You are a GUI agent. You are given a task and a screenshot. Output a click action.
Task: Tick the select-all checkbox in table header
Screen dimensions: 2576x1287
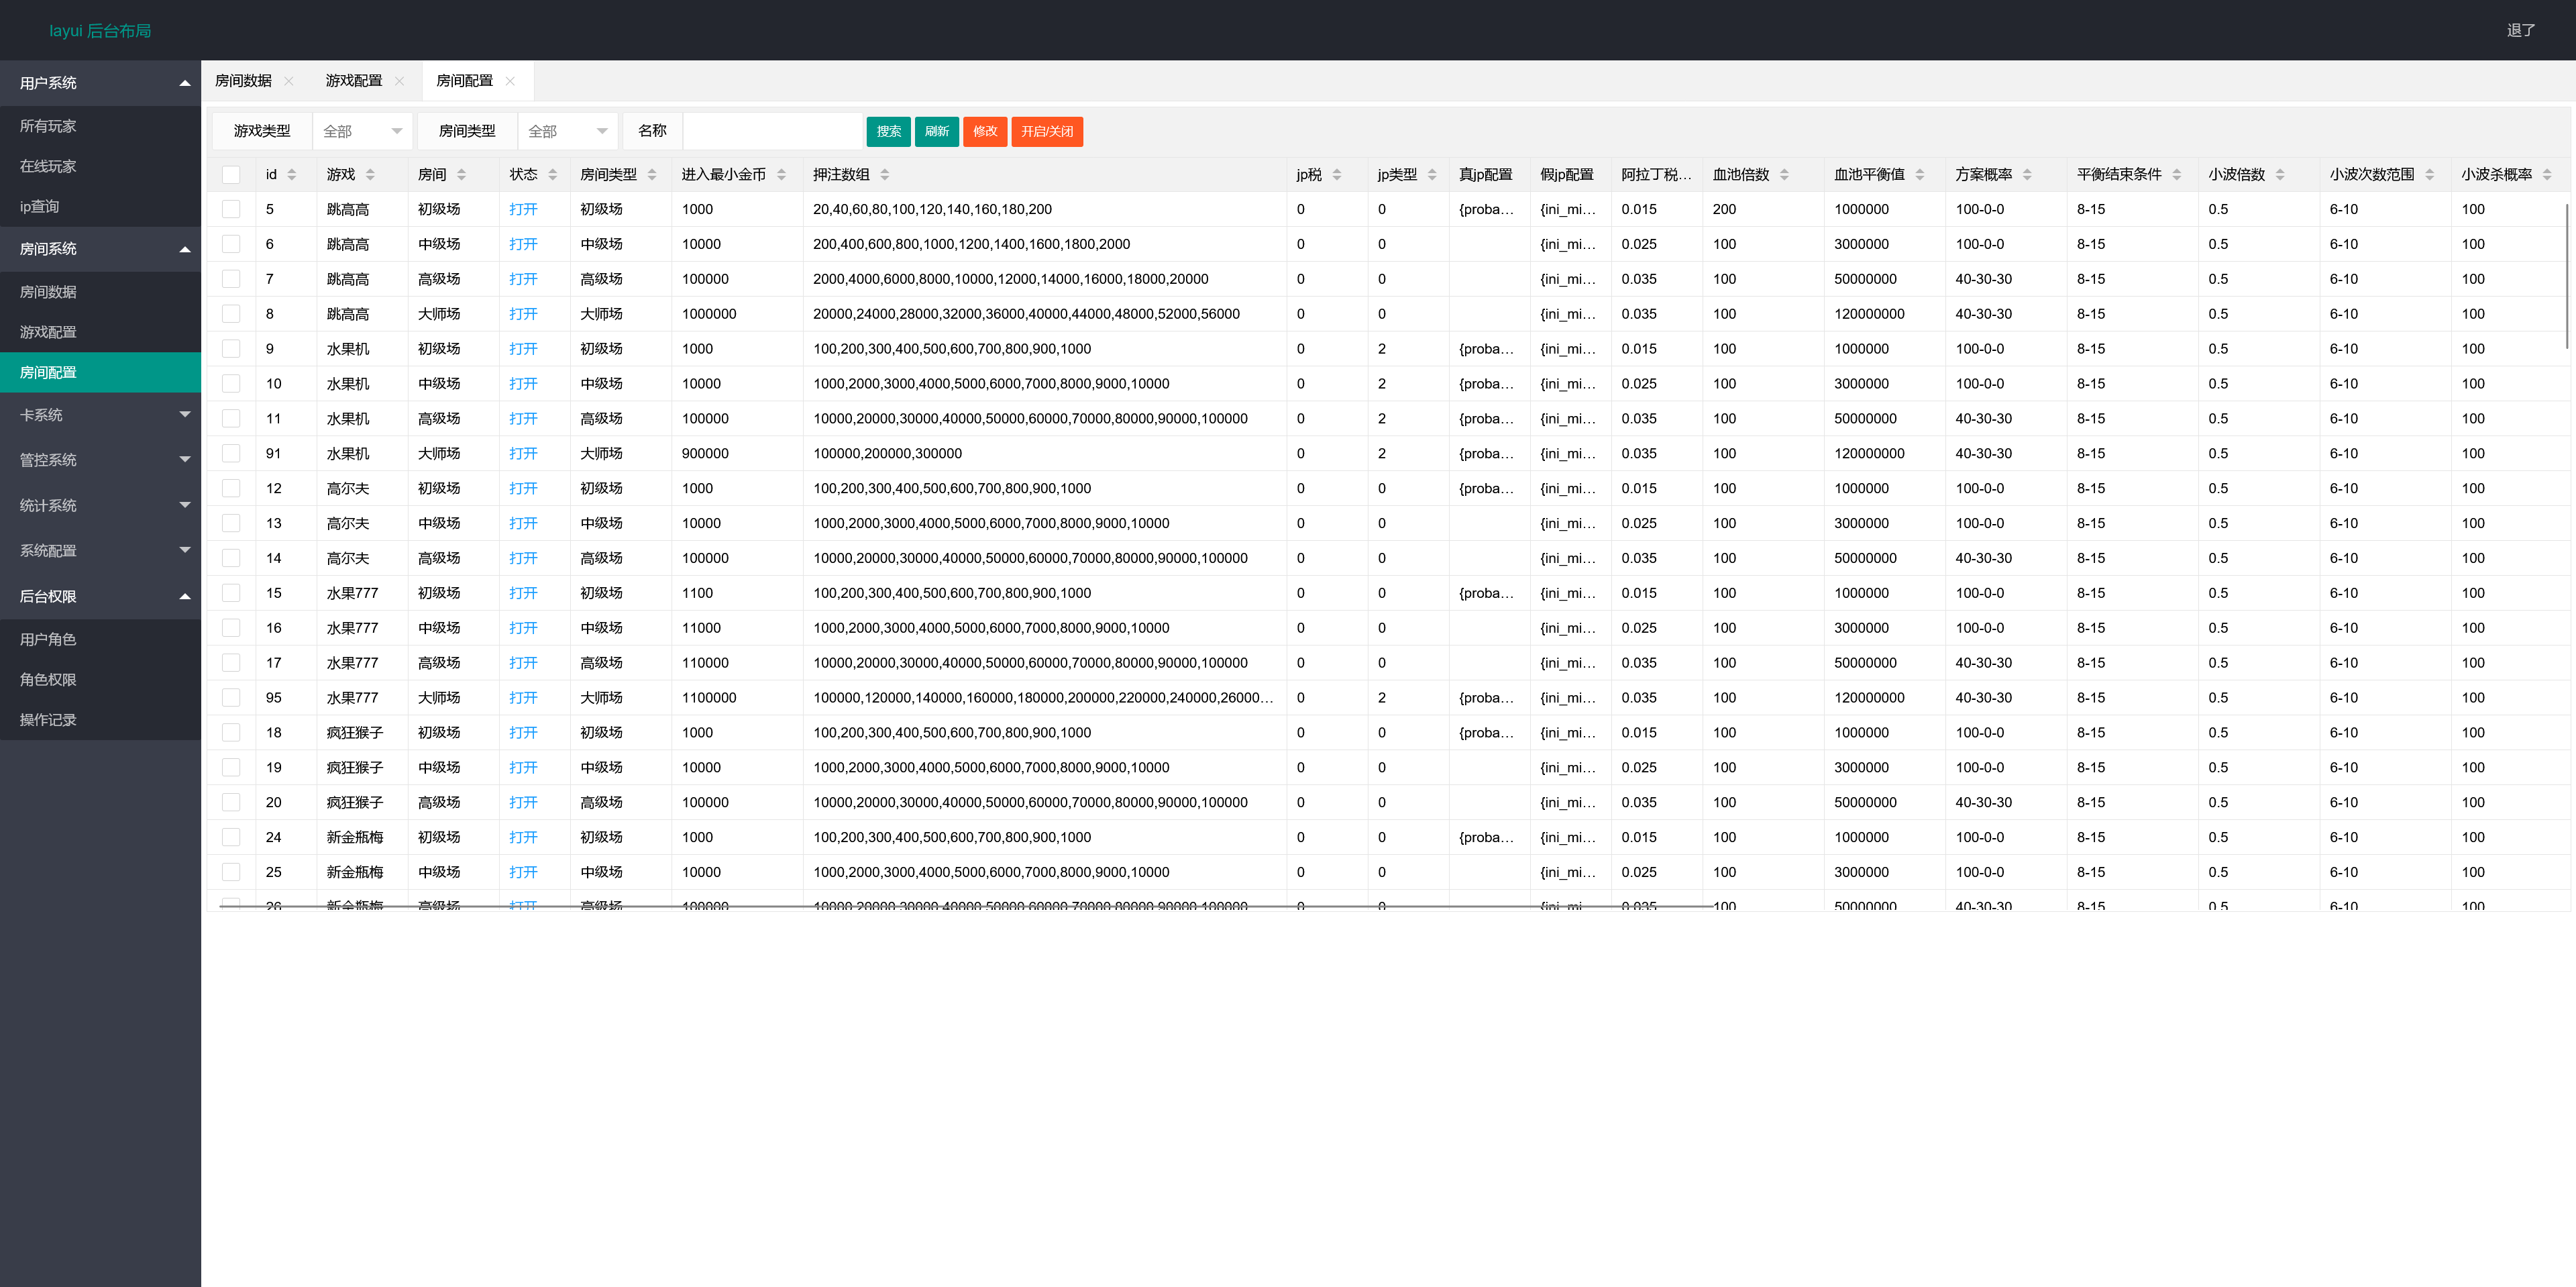pos(231,174)
